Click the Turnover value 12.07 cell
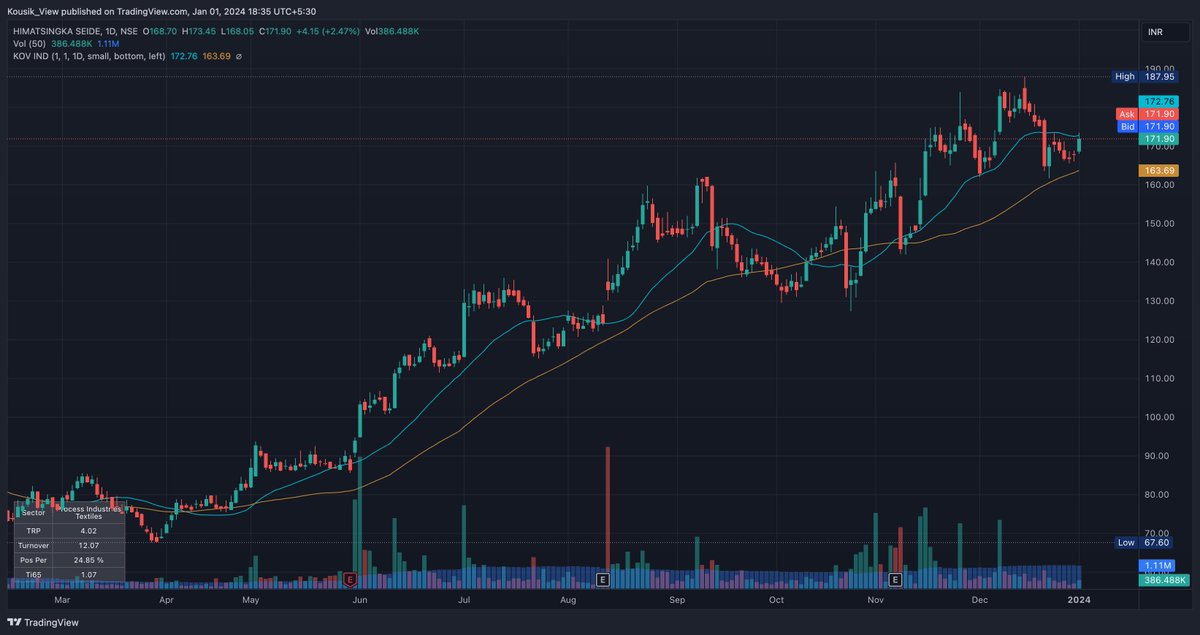Viewport: 1200px width, 635px height. [x=88, y=545]
